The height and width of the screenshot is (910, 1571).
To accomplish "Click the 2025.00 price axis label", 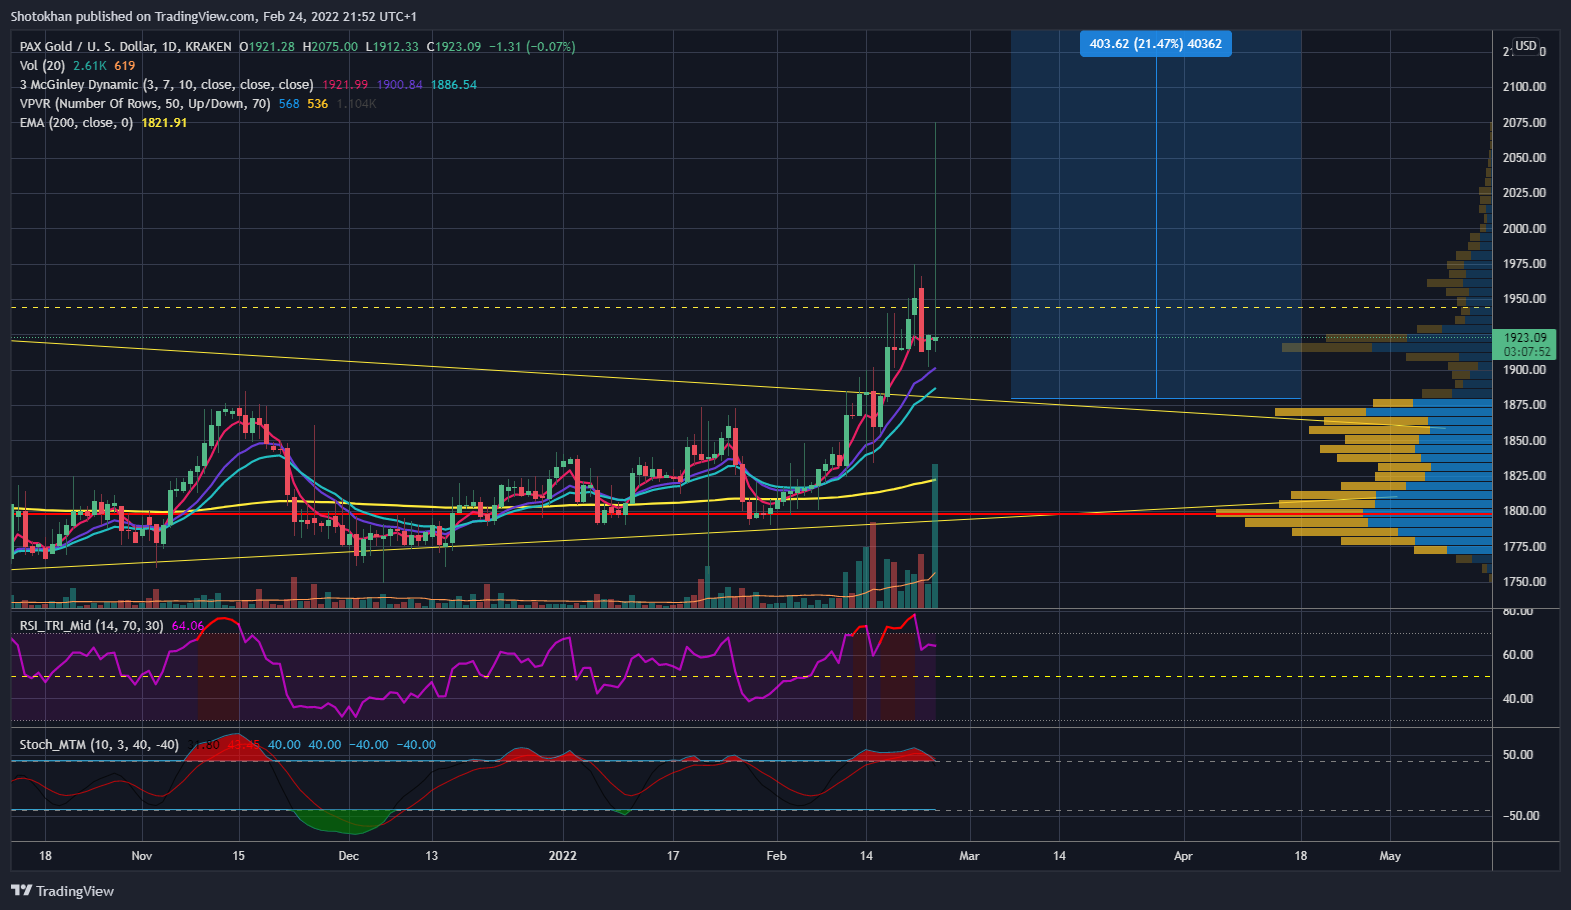I will click(x=1524, y=193).
